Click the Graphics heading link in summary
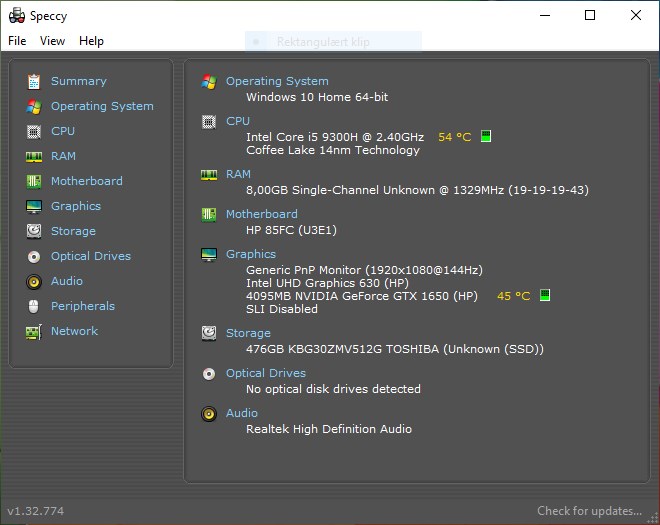660x525 pixels. (x=251, y=254)
